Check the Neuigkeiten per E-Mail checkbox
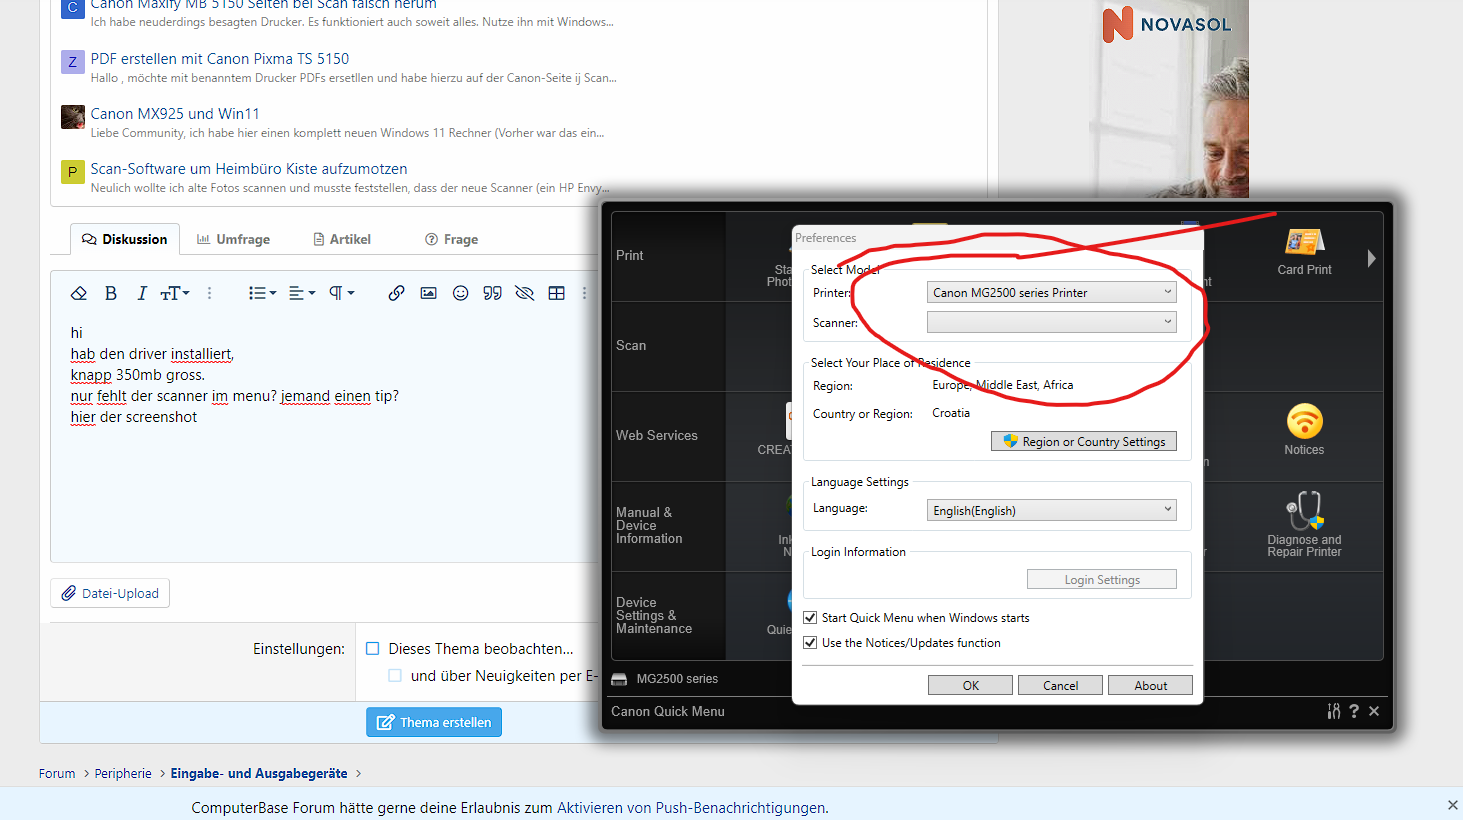This screenshot has height=820, width=1463. click(395, 675)
